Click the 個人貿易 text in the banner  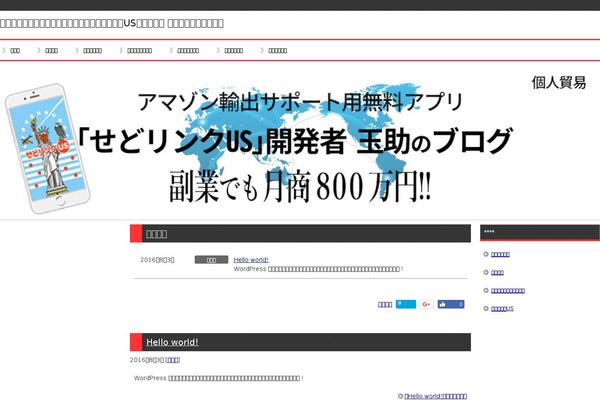[559, 82]
